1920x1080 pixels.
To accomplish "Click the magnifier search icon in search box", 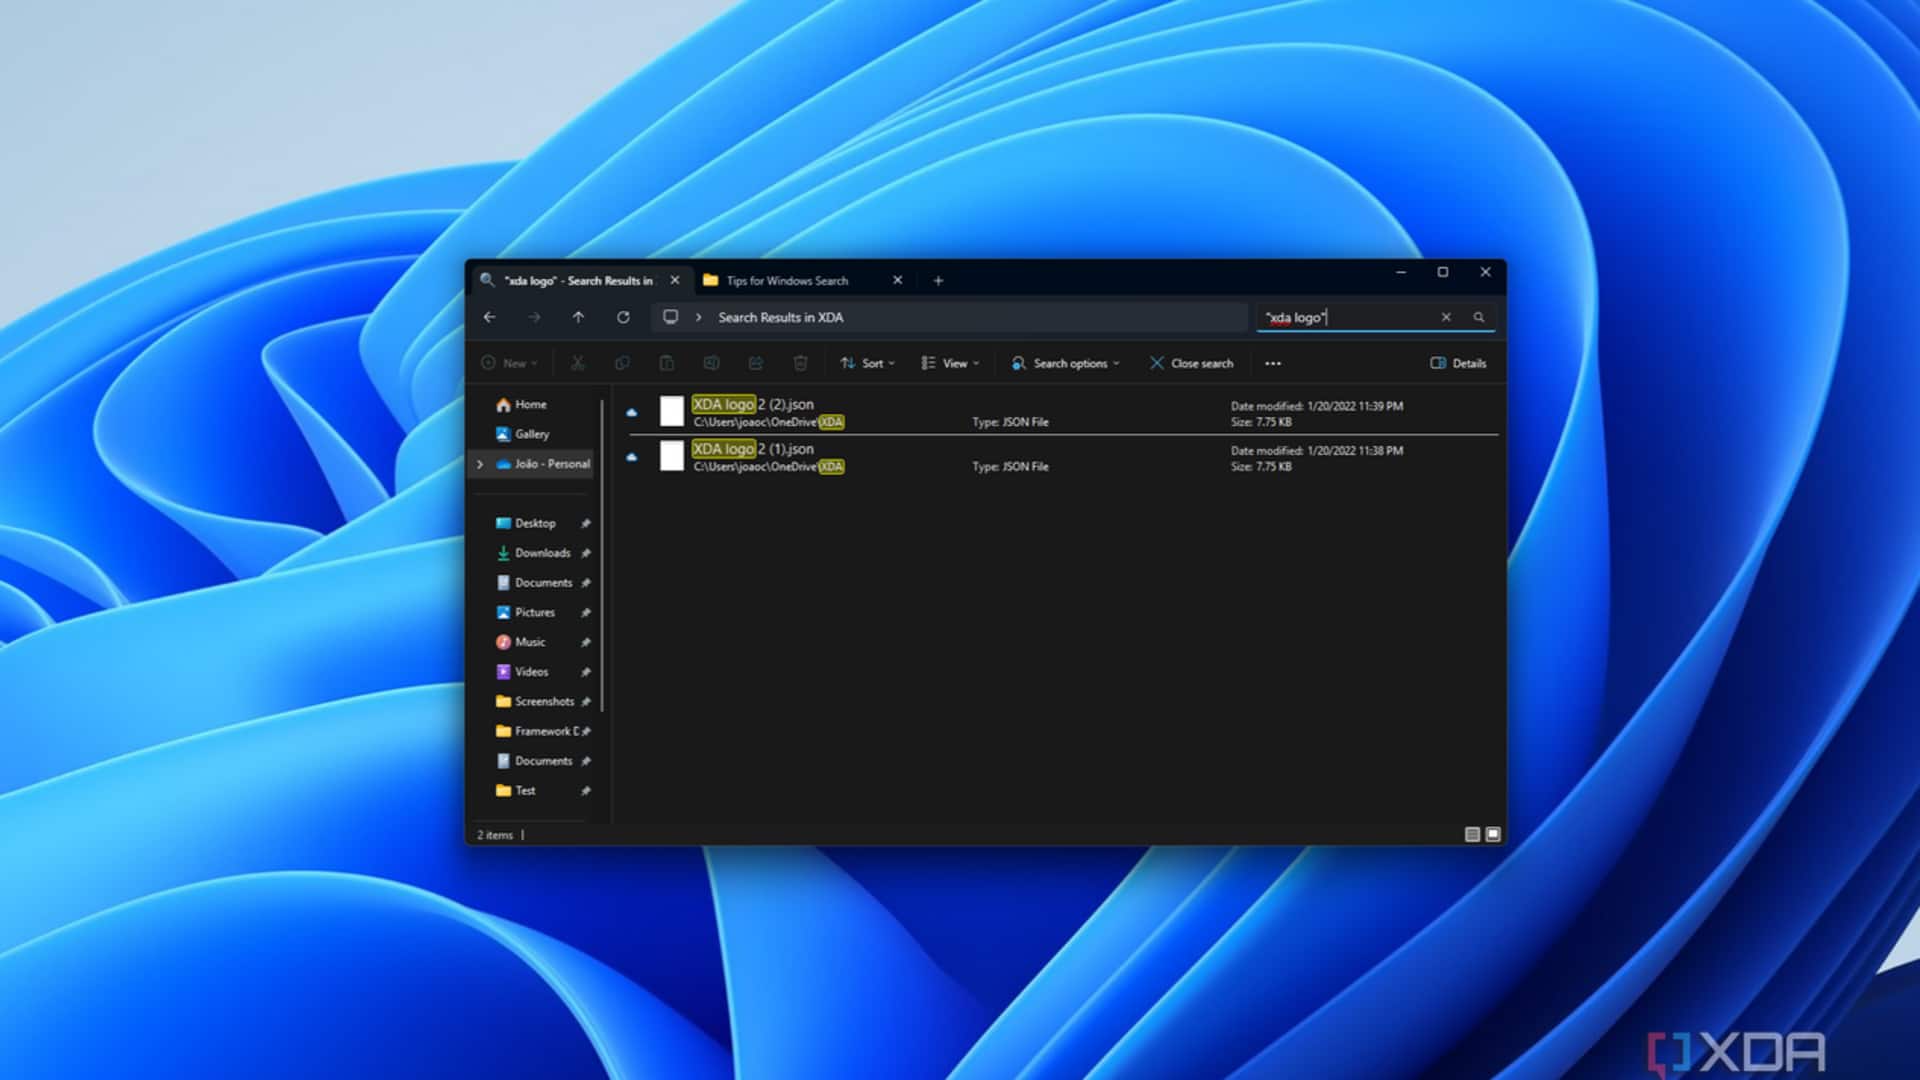I will pos(1479,317).
